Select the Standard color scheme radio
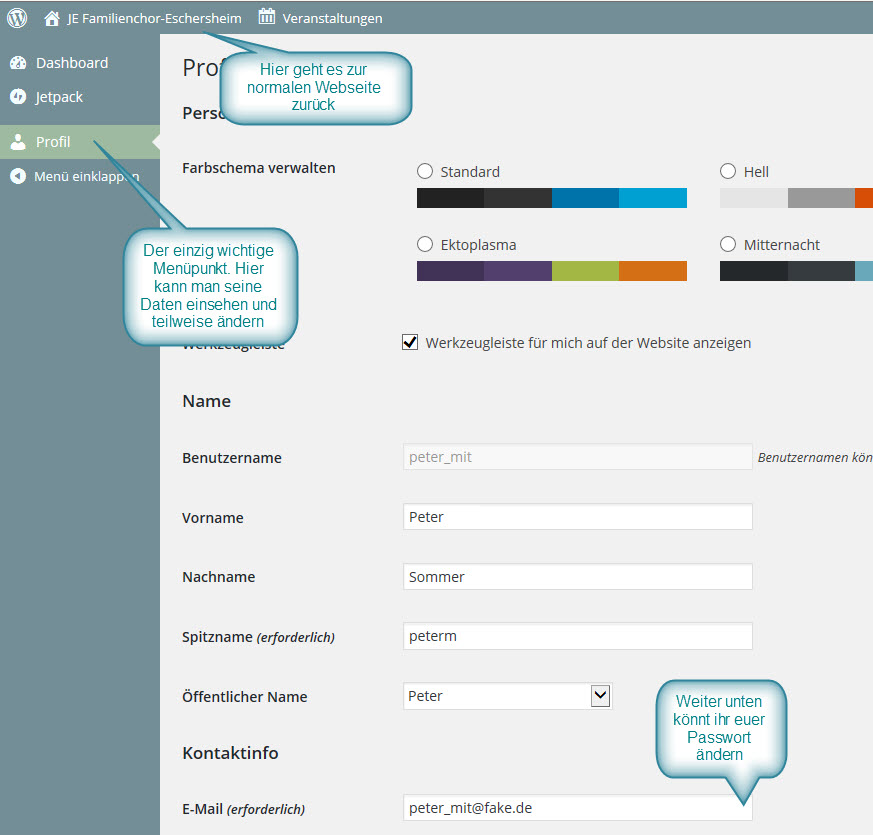Viewport: 873px width, 835px height. (x=425, y=171)
